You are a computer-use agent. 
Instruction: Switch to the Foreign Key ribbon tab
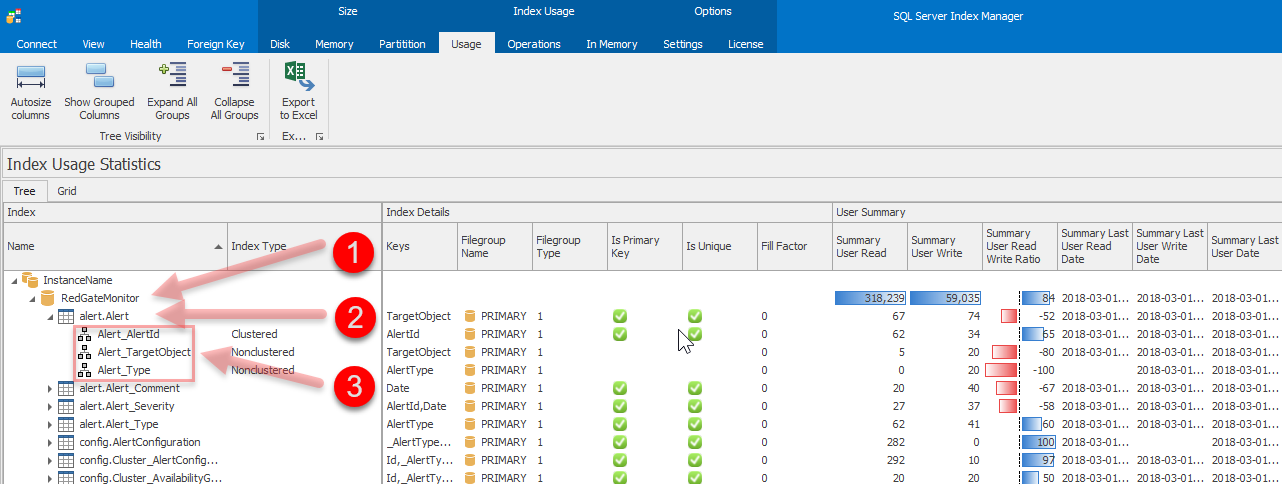[215, 44]
